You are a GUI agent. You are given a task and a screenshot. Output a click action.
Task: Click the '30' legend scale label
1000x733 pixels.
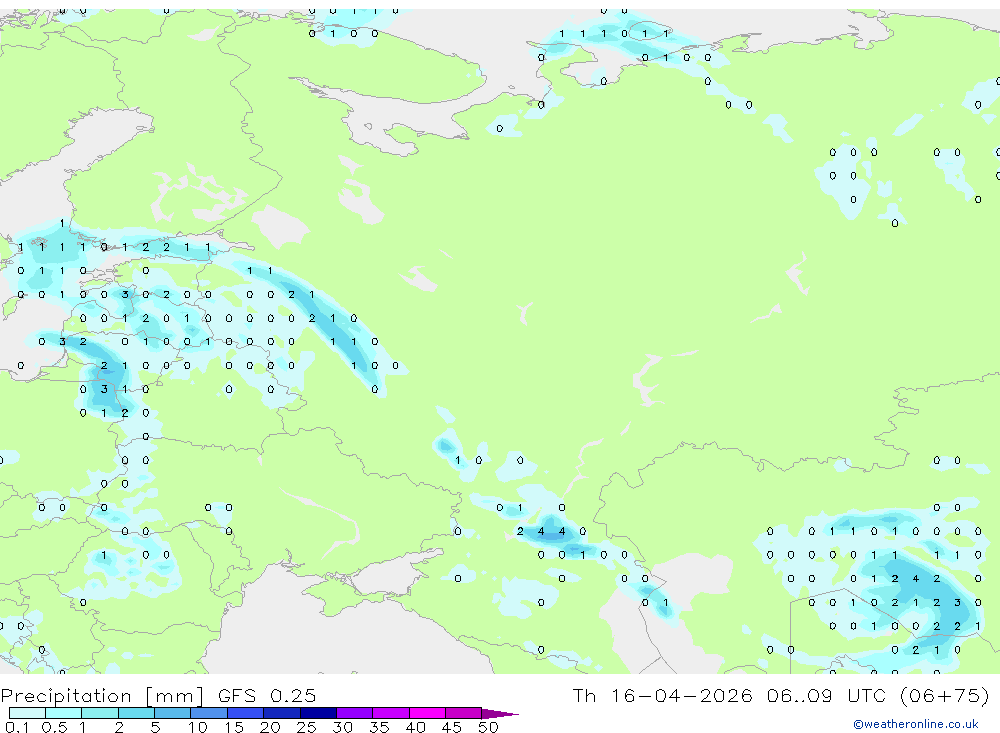[342, 727]
